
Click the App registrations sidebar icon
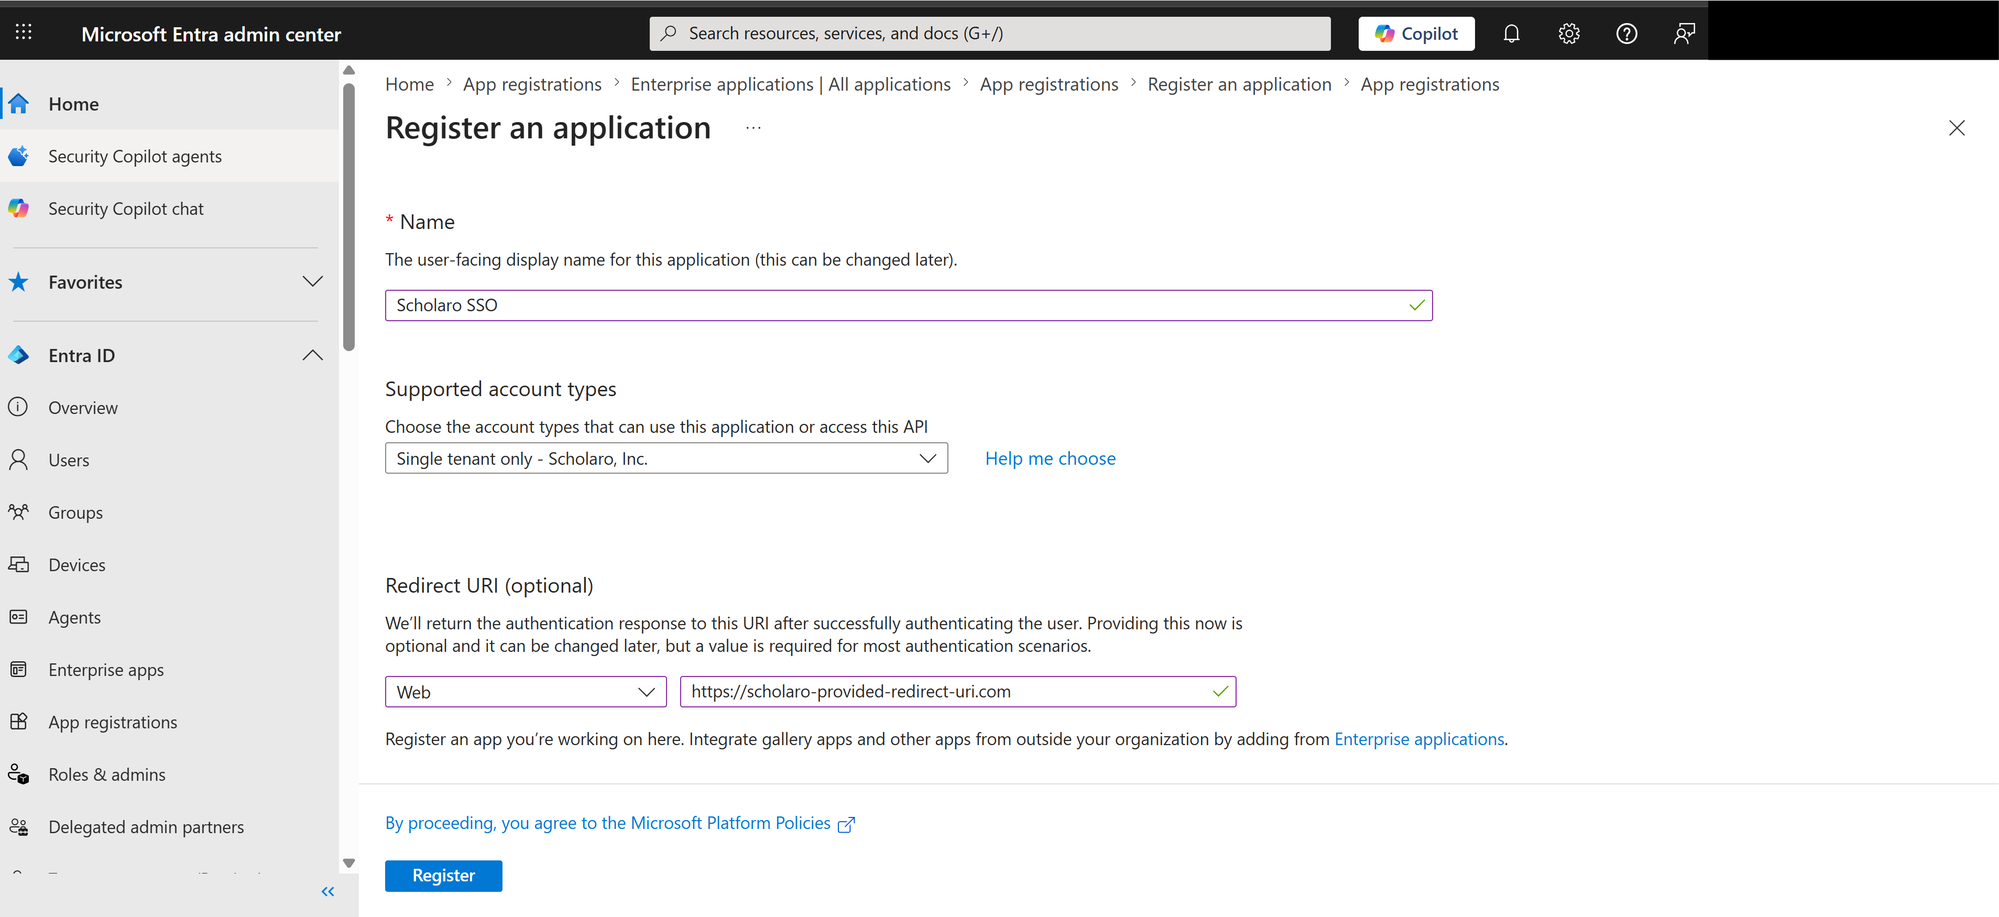point(19,722)
